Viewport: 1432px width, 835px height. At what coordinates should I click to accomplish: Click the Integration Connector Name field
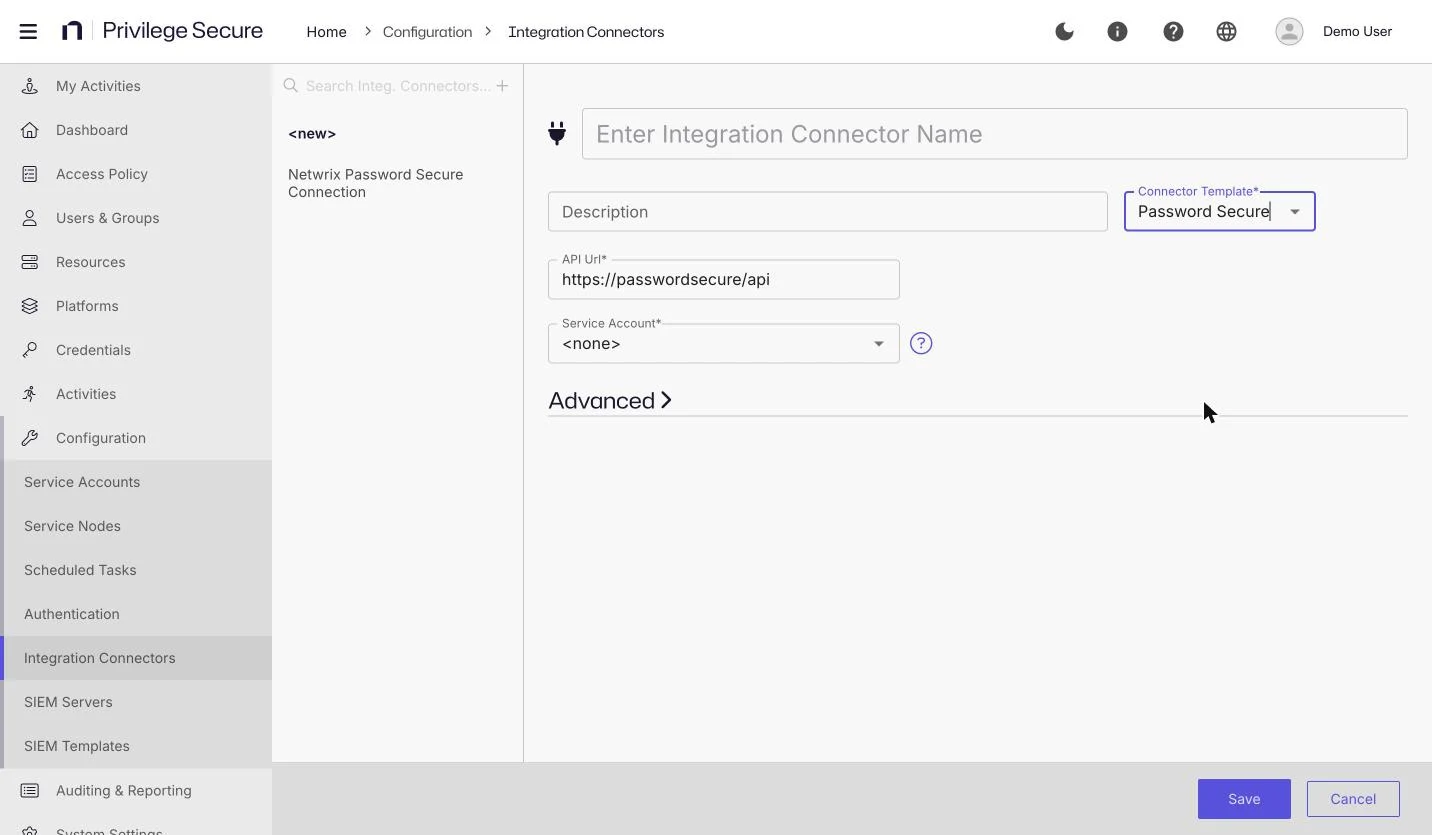995,134
